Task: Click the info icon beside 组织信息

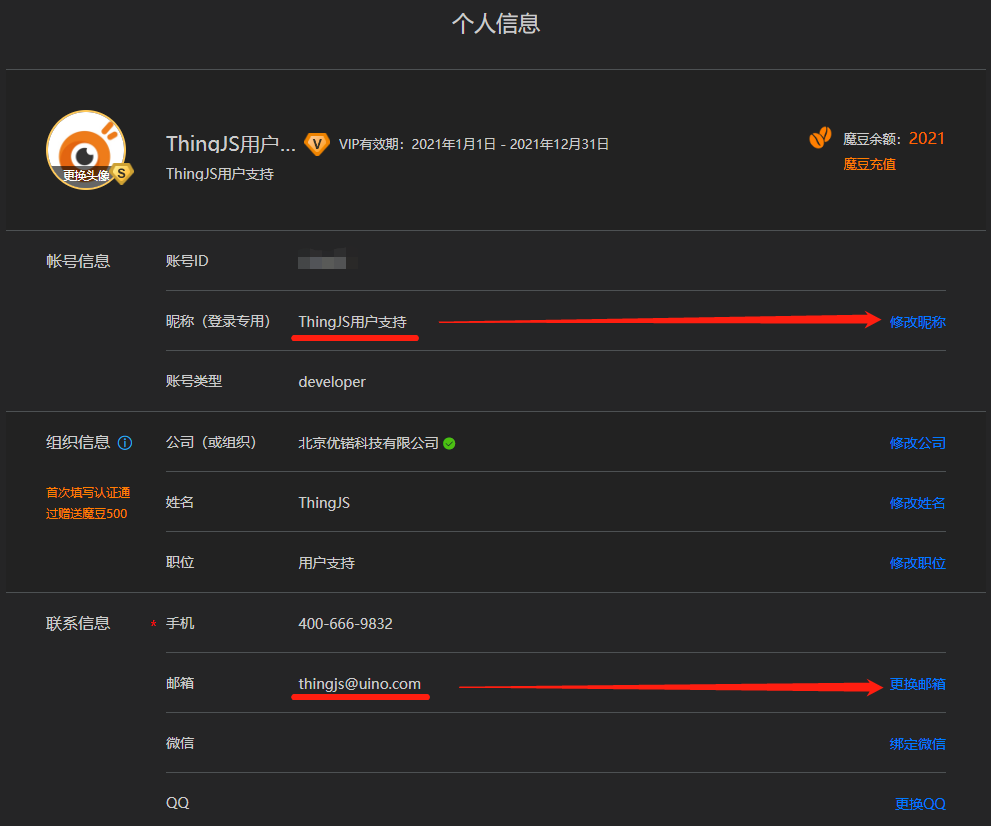Action: [125, 443]
